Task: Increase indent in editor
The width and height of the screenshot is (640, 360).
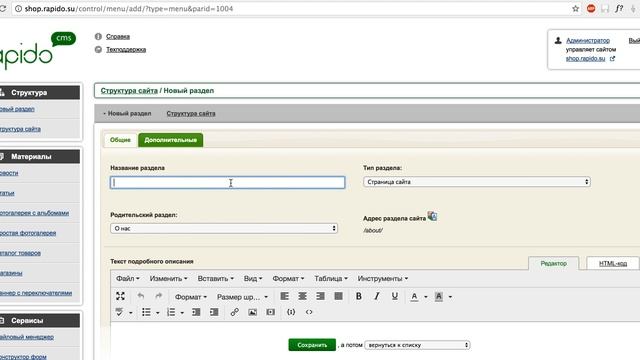Action: [214, 312]
